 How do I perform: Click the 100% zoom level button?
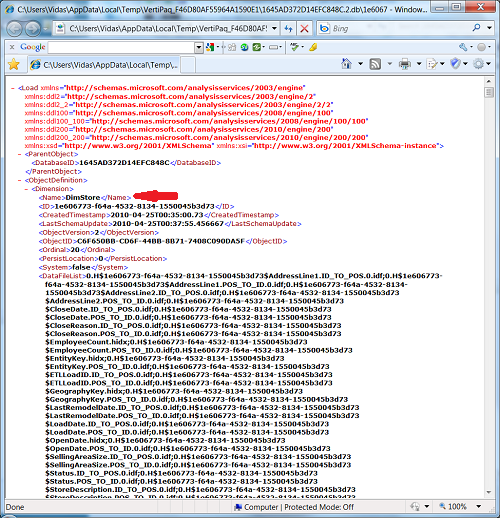click(x=453, y=507)
